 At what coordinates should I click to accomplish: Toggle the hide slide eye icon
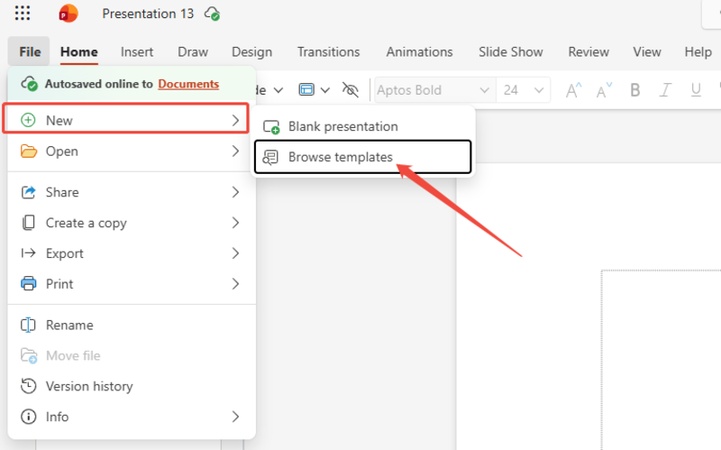pos(350,90)
